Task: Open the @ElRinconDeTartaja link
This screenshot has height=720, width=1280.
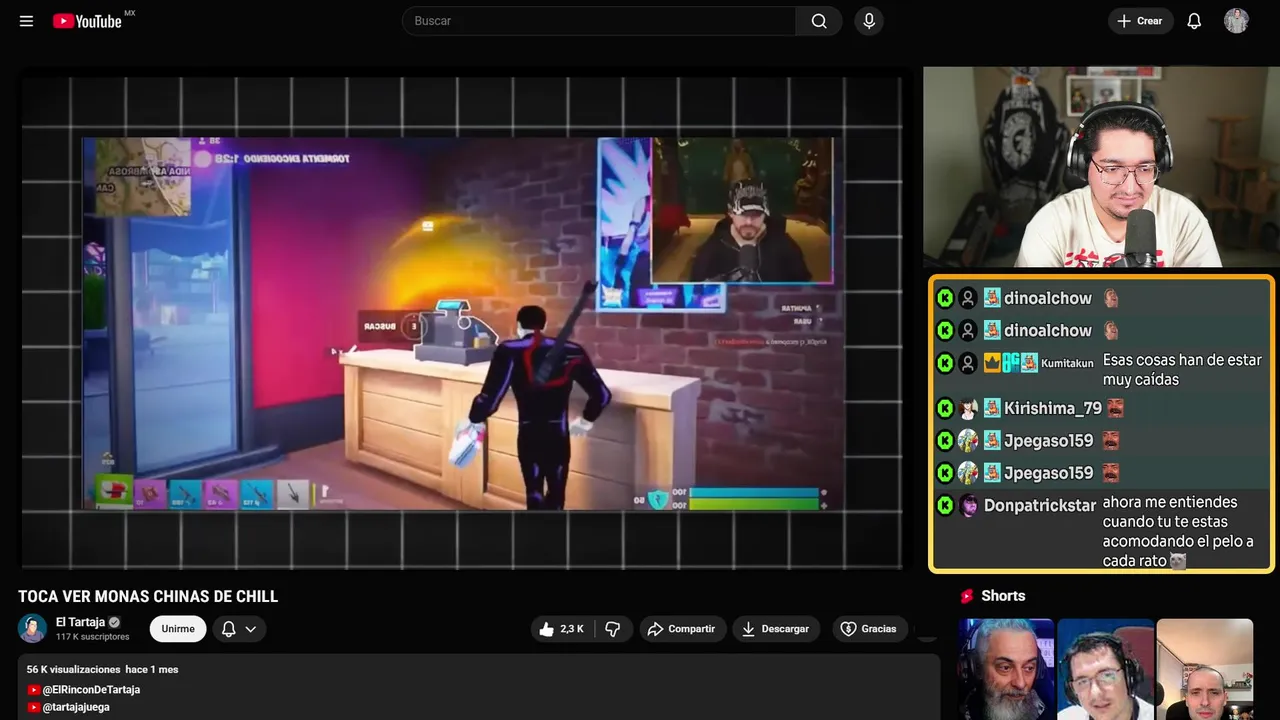Action: tap(91, 690)
